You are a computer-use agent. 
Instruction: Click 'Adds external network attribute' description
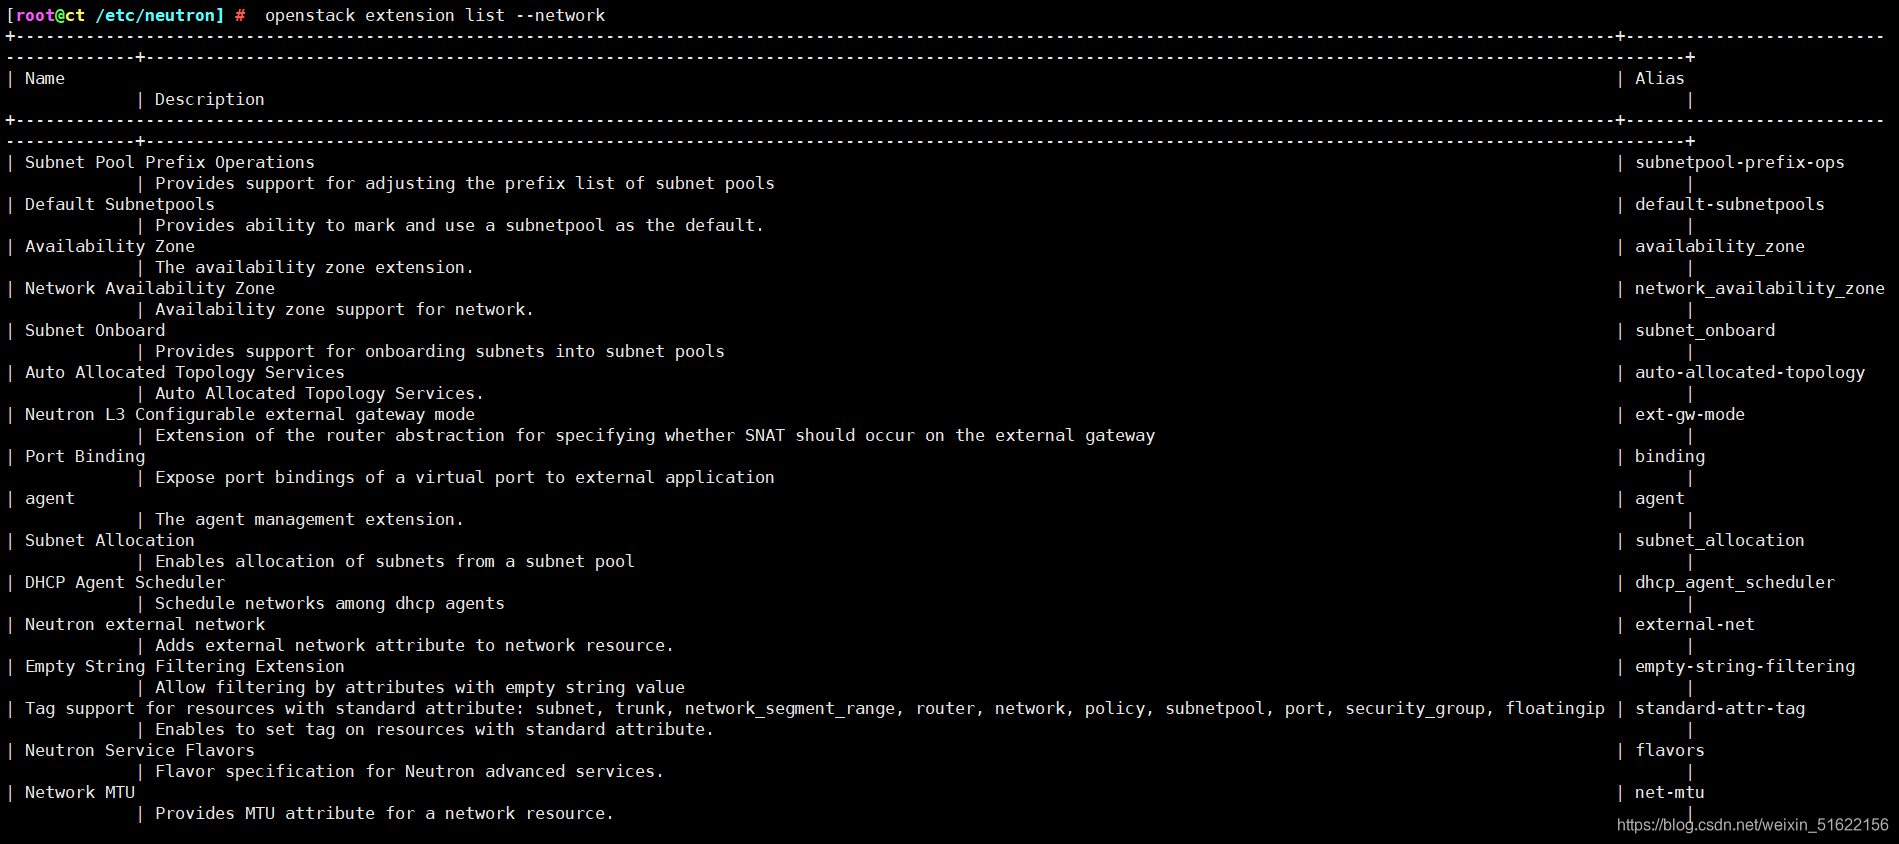click(415, 646)
